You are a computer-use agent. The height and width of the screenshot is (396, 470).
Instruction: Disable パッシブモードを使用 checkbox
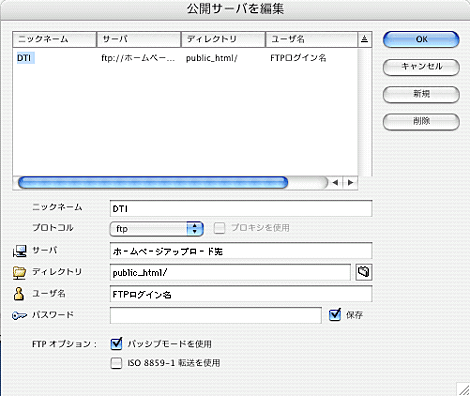116,344
